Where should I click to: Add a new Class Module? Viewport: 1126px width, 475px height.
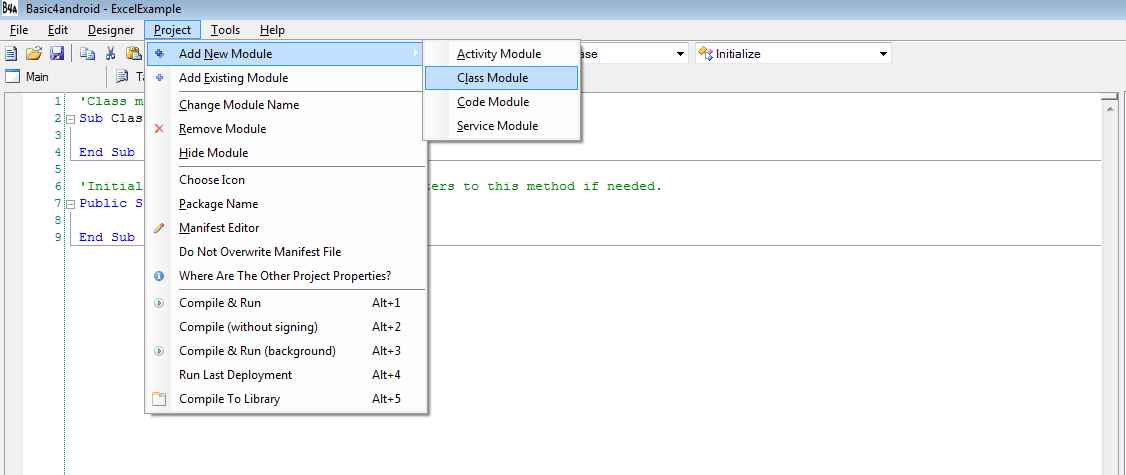point(501,78)
